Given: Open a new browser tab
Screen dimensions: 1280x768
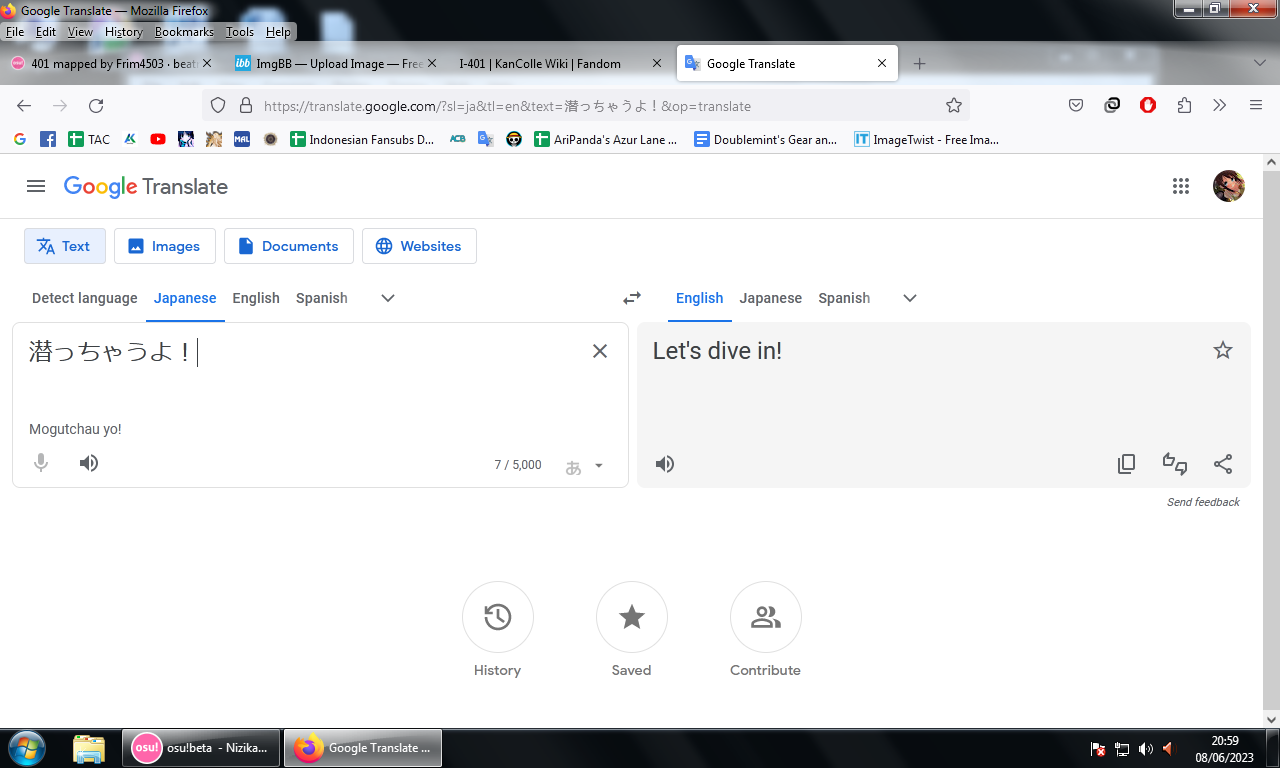Looking at the screenshot, I should (x=920, y=63).
